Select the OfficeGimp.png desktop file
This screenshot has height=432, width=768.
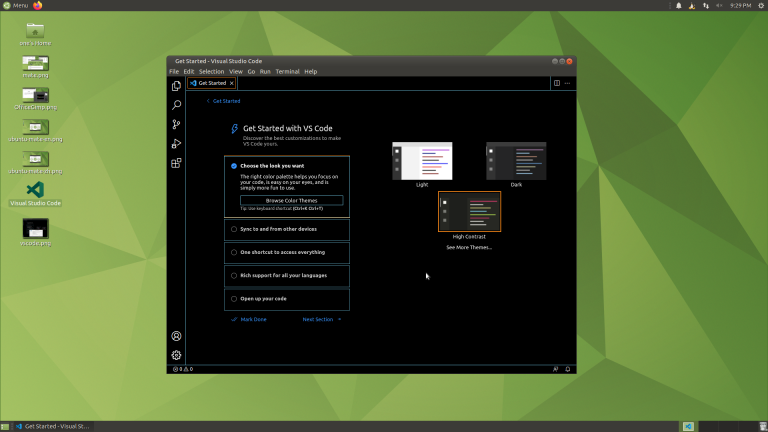35,98
